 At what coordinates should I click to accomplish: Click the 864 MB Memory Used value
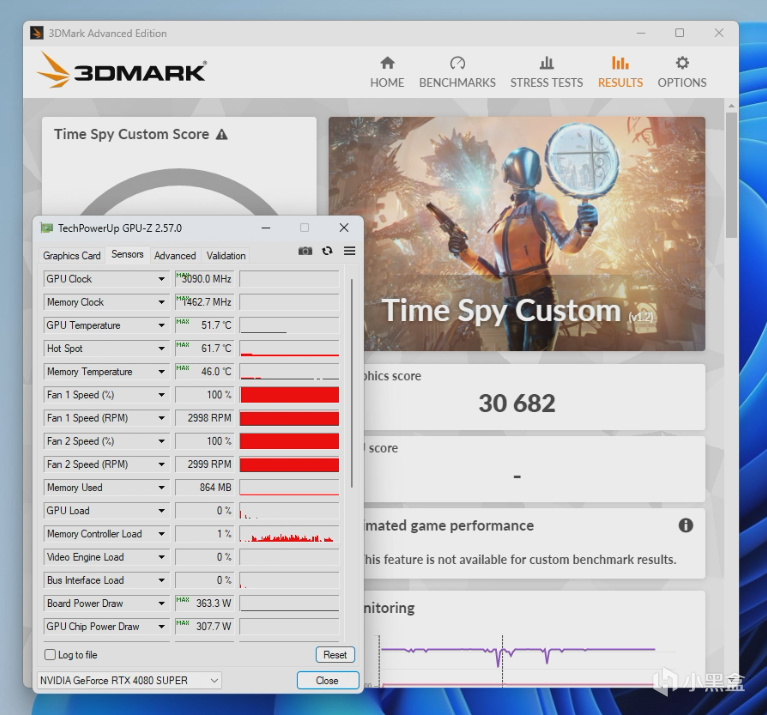204,487
